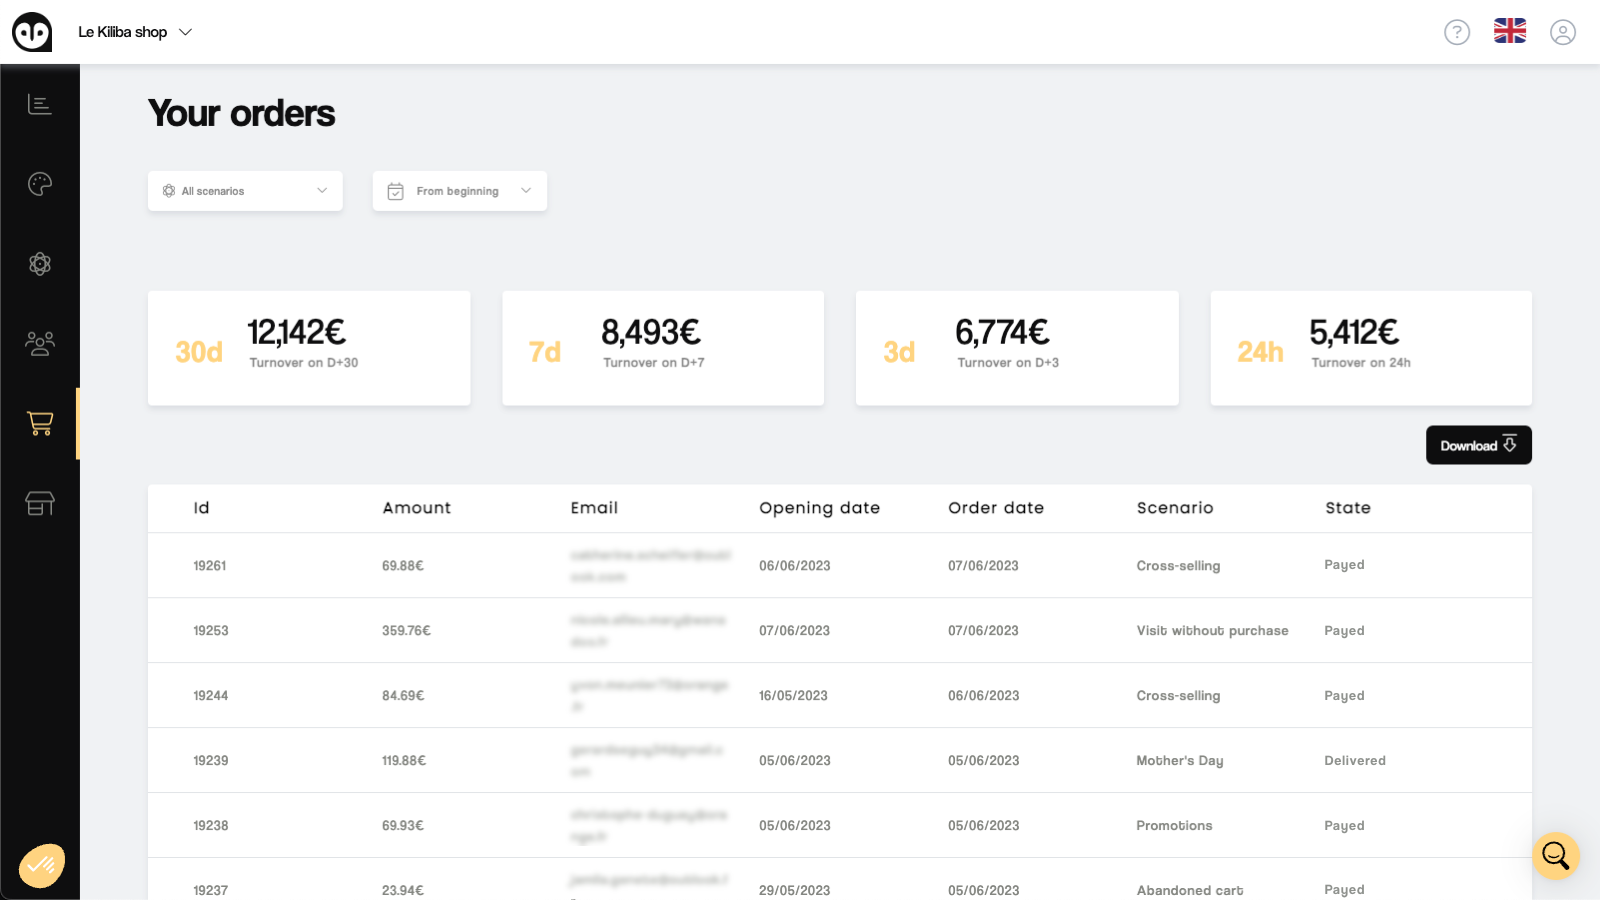Viewport: 1600px width, 900px height.
Task: View customers via the people sidebar icon
Action: pos(40,343)
